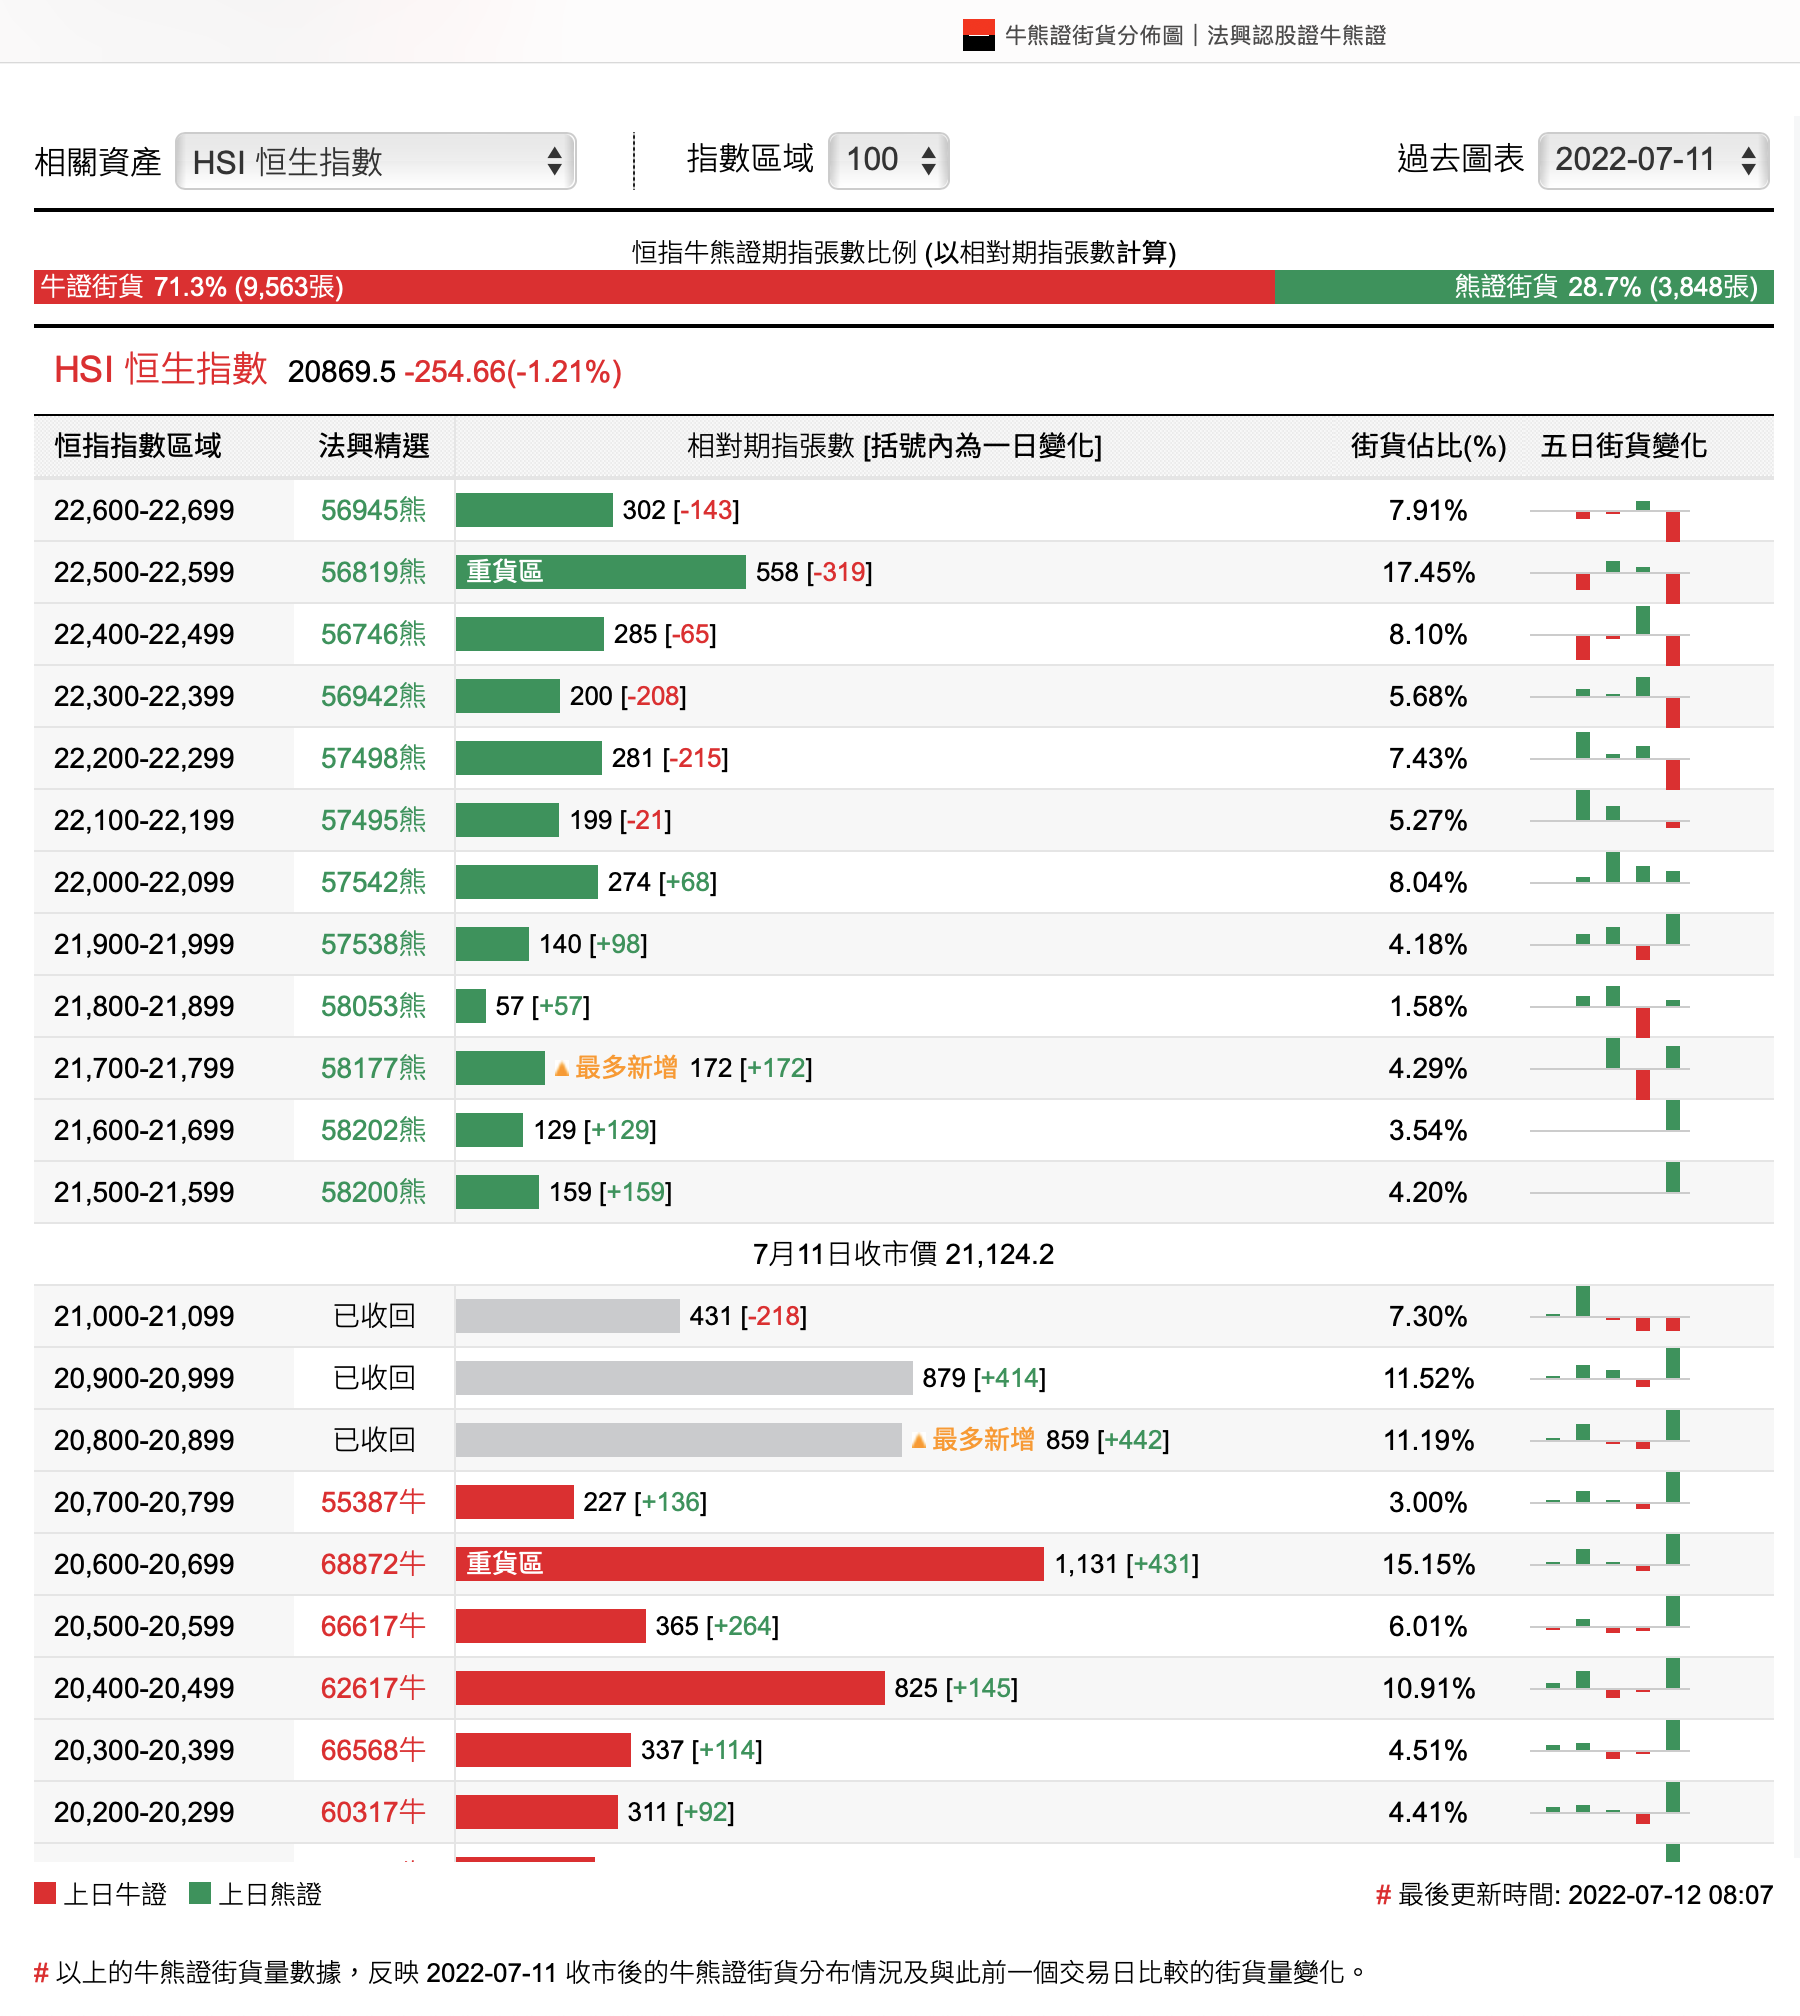Open bull warrant 60317牛 link
1800x2016 pixels.
pos(373,1812)
